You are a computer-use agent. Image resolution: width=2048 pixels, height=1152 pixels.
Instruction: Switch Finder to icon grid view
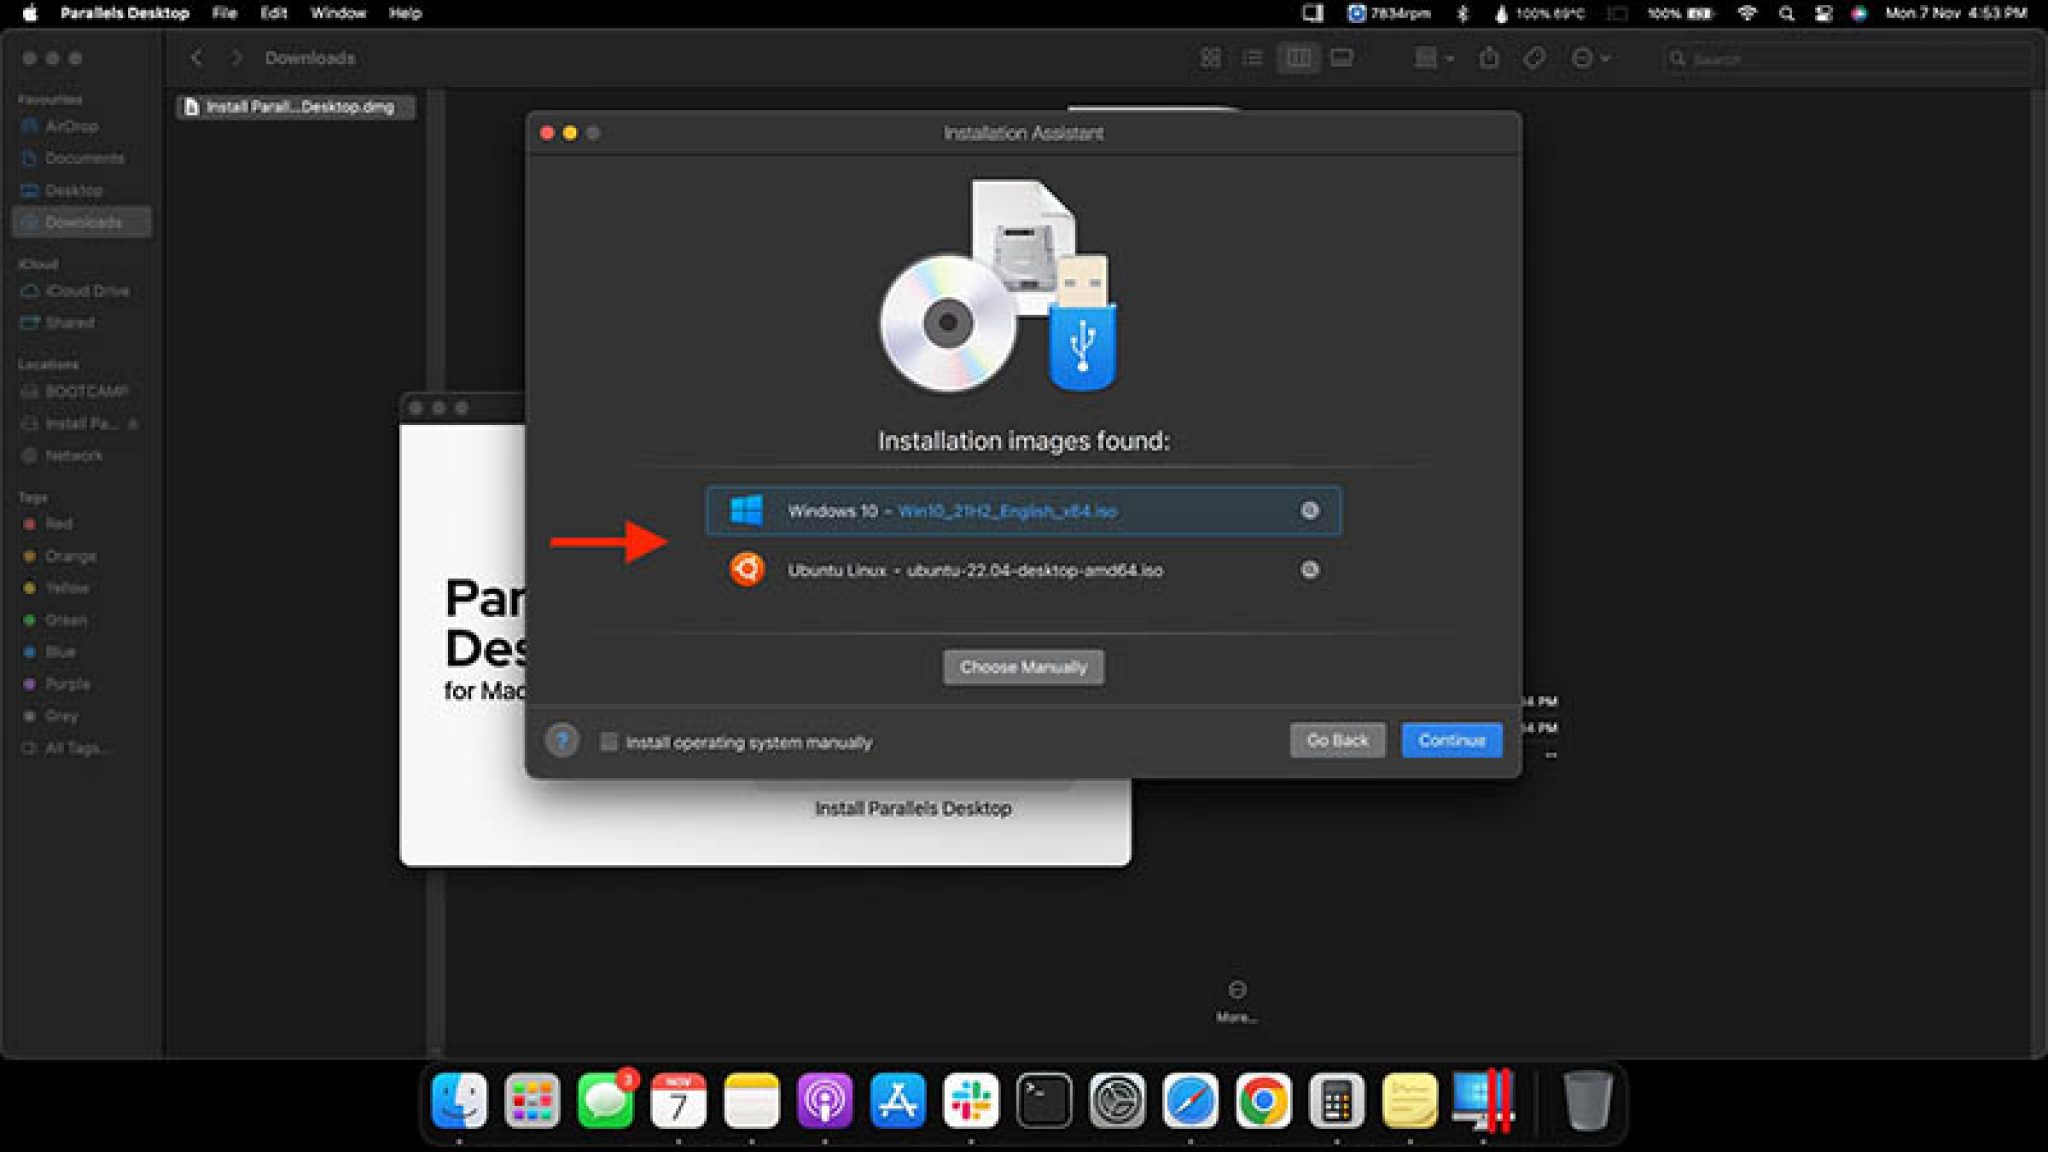(1209, 58)
